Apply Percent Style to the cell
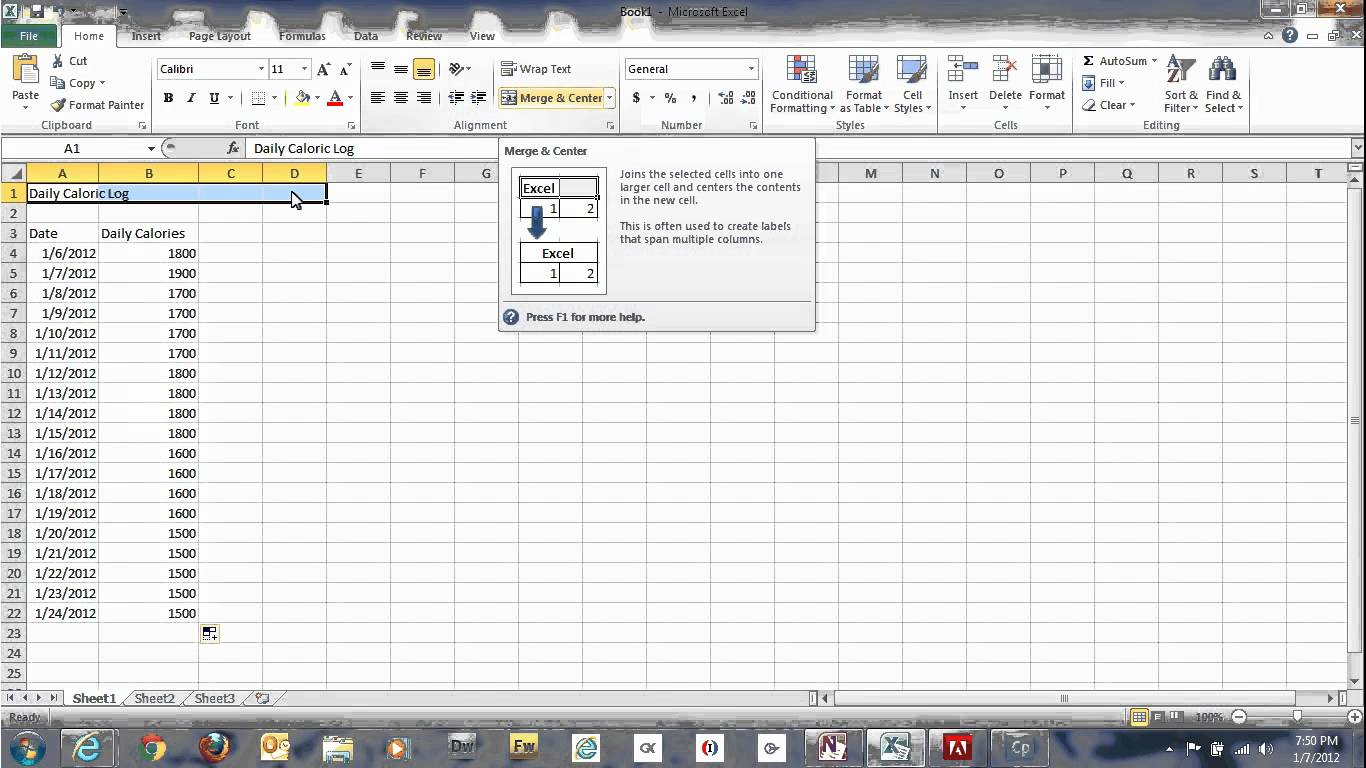This screenshot has width=1366, height=768. click(670, 98)
